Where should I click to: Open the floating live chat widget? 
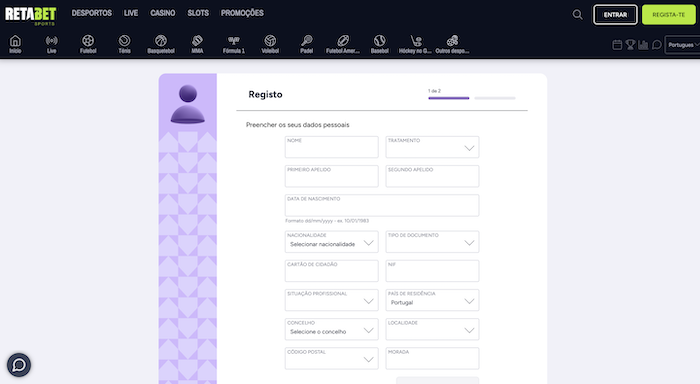pyautogui.click(x=19, y=365)
